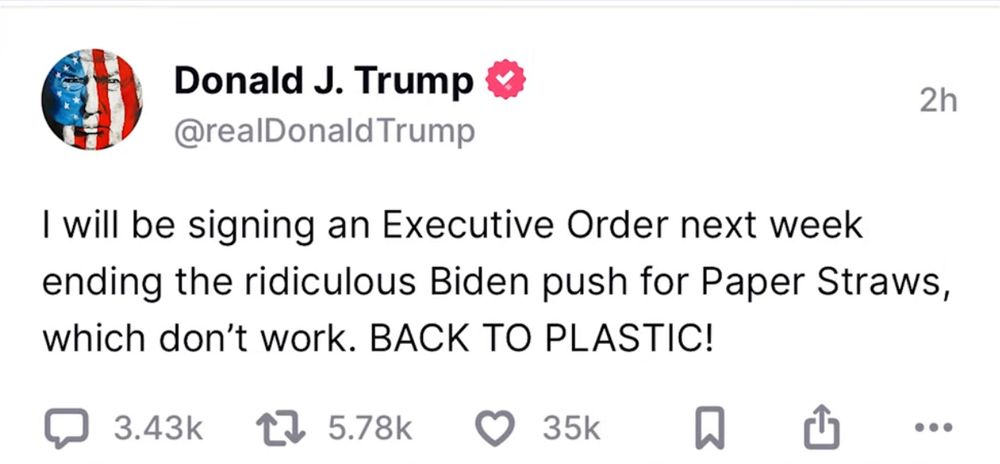Click the 2h timestamp

pyautogui.click(x=938, y=101)
